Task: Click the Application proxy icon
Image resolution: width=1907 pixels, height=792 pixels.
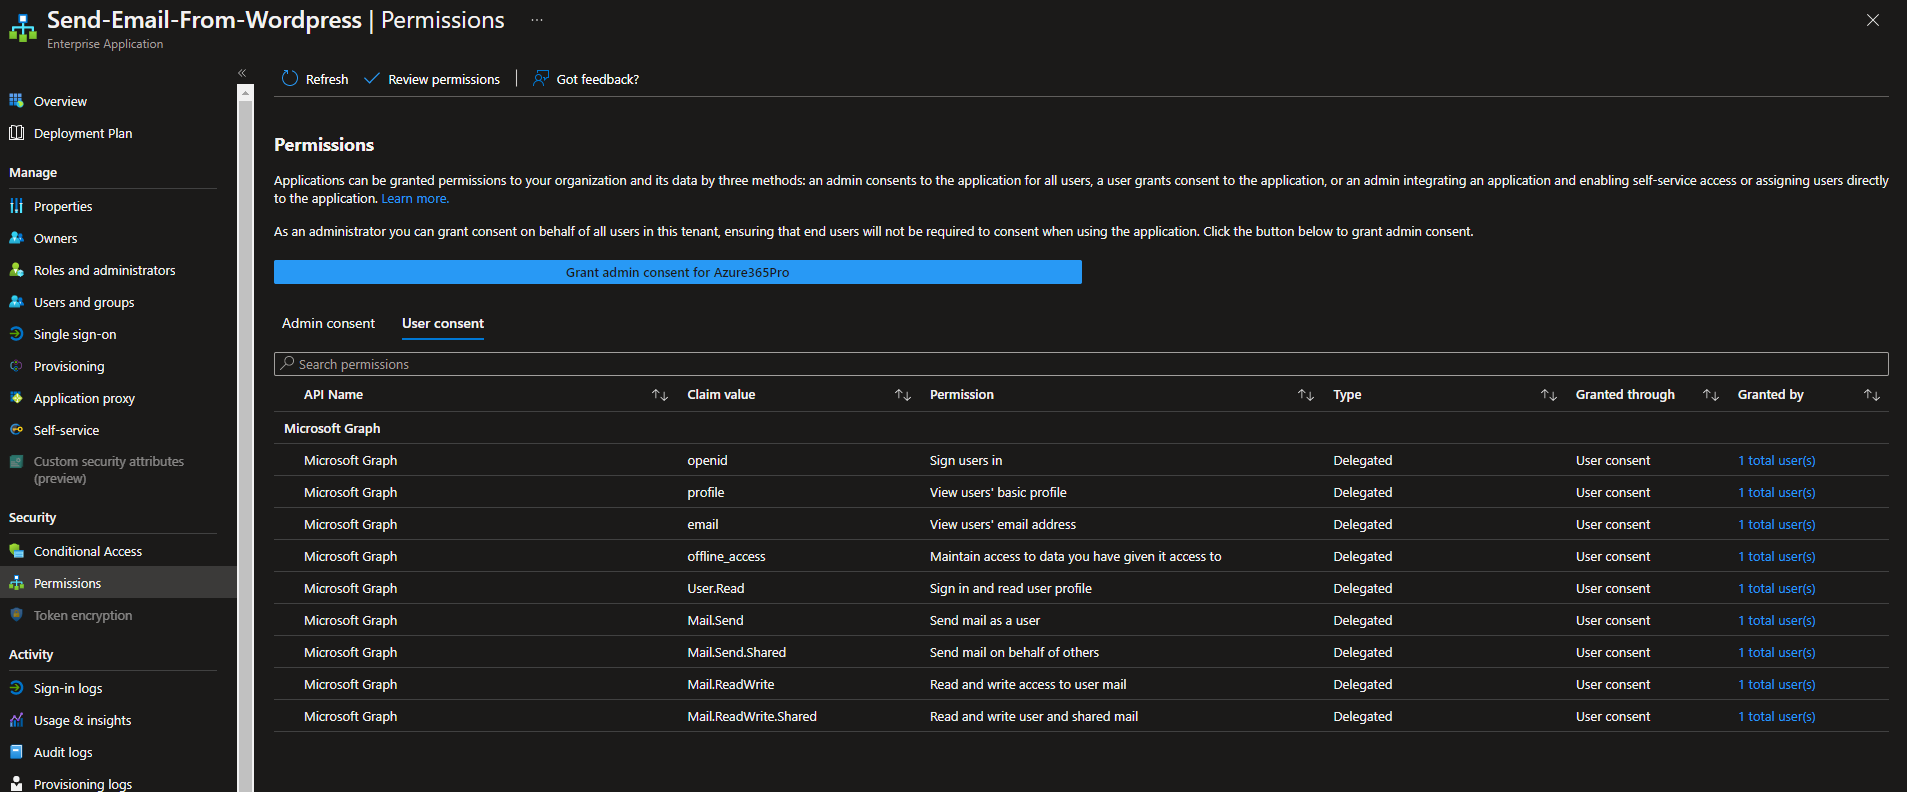Action: click(x=16, y=398)
